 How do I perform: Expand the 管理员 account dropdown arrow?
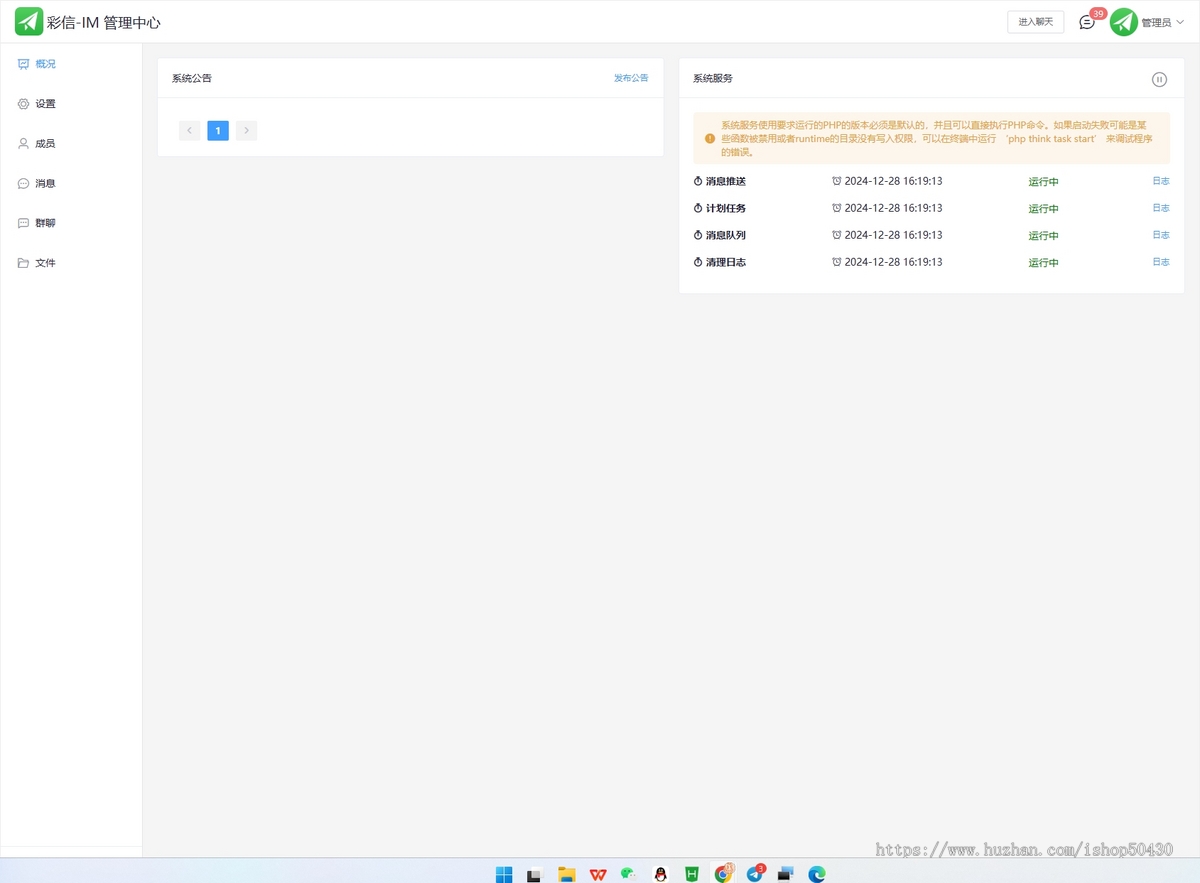click(x=1180, y=22)
